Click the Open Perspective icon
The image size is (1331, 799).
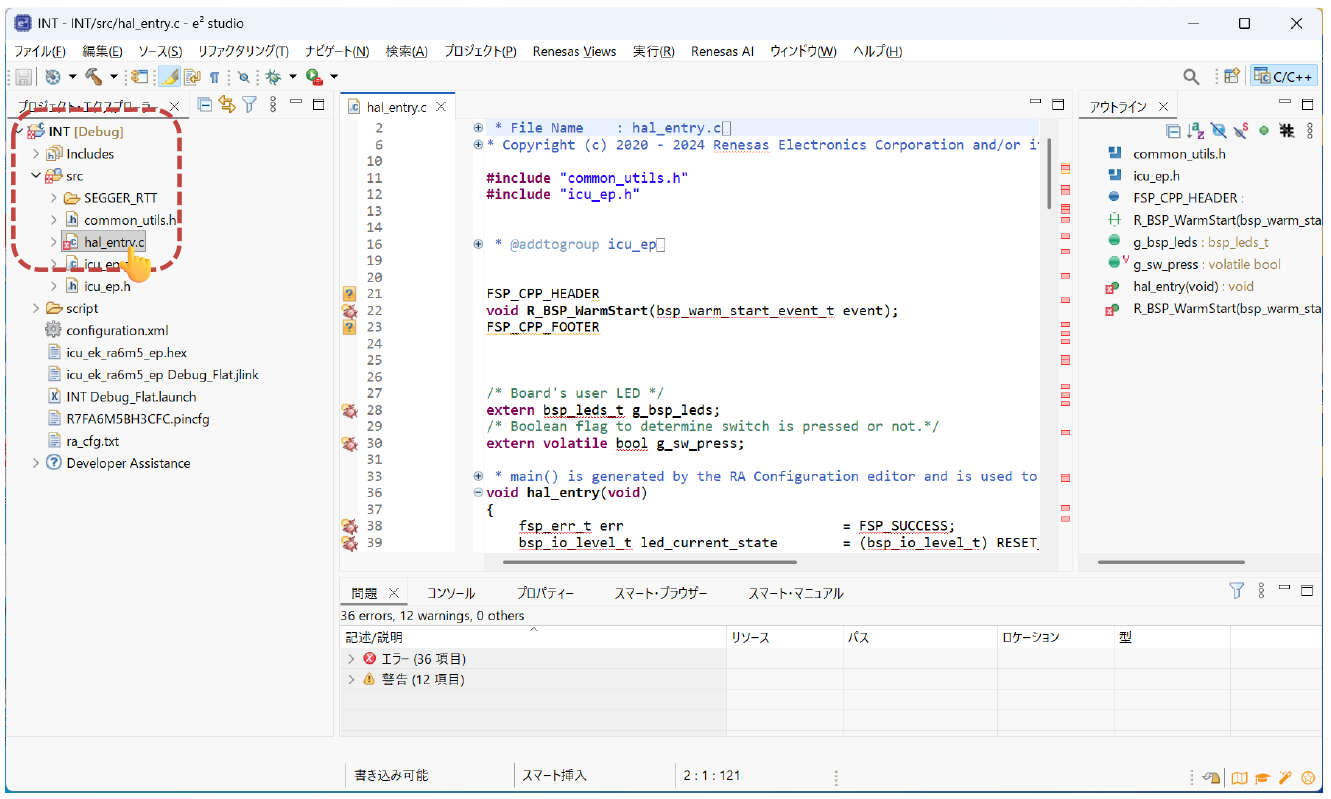[x=1232, y=76]
